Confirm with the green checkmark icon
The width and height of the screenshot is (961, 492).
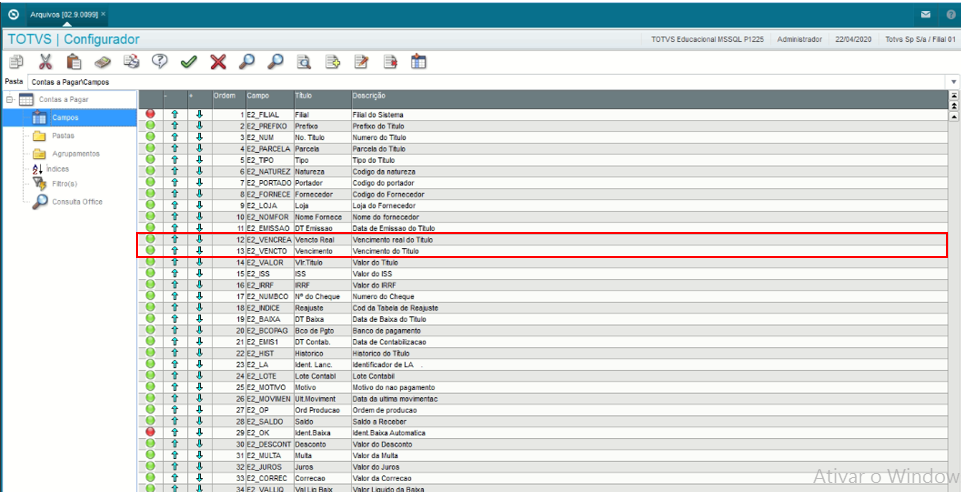click(x=188, y=62)
